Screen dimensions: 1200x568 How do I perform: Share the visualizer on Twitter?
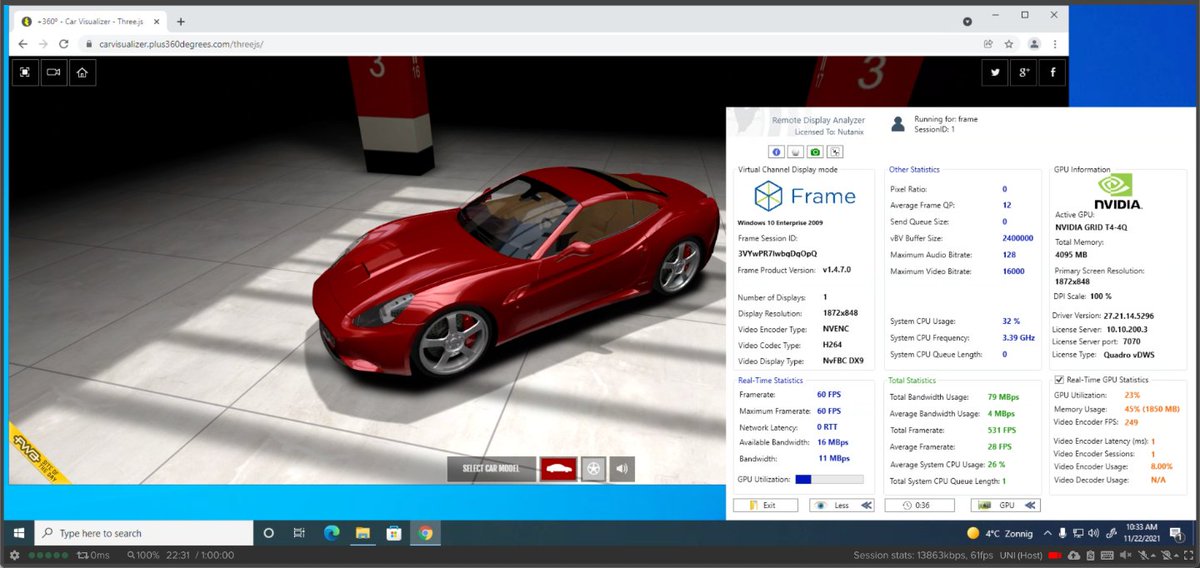click(994, 72)
